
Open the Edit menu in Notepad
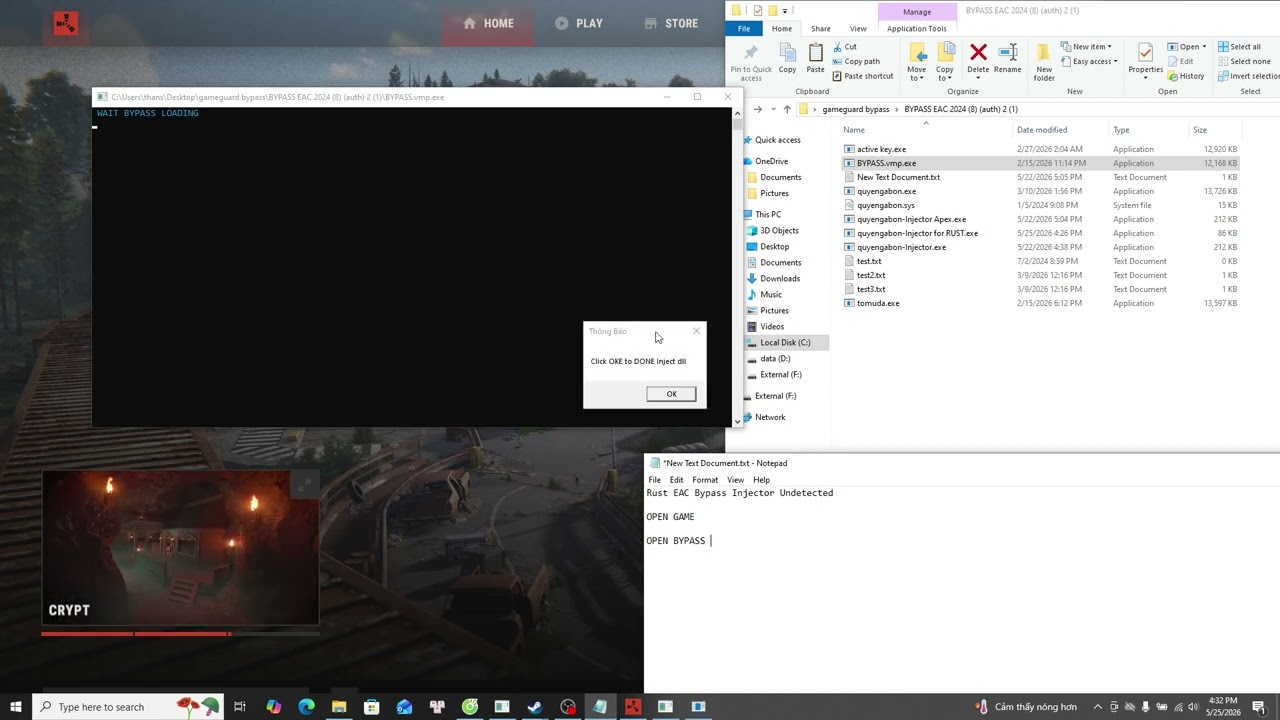point(677,480)
